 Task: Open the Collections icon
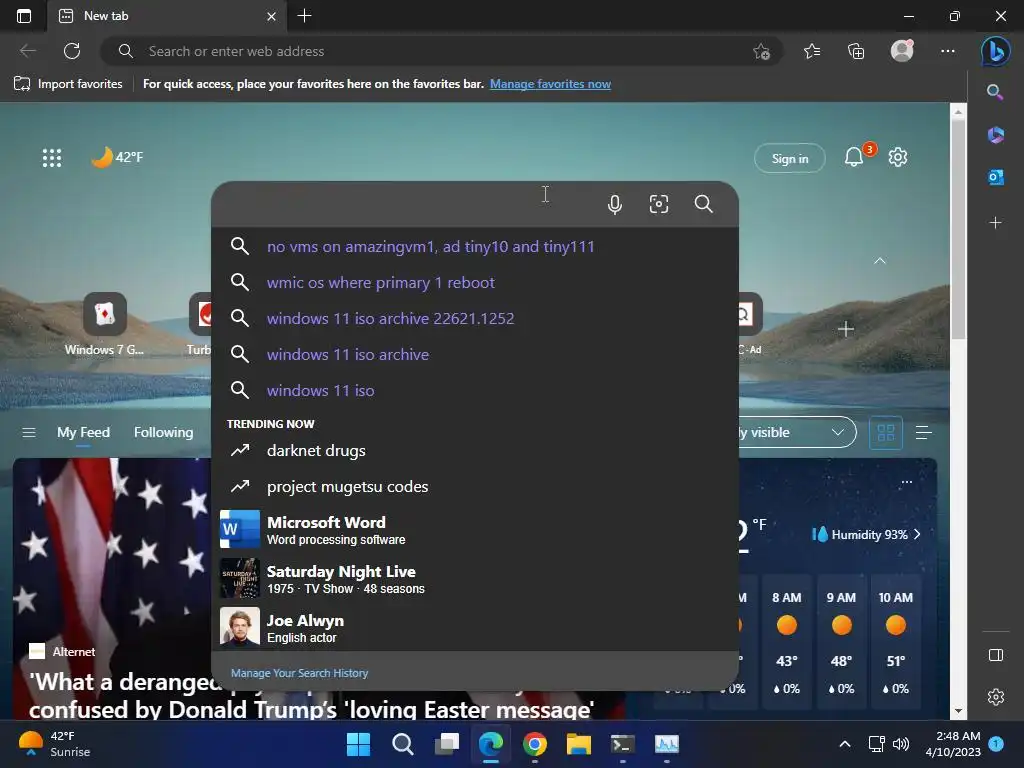[x=856, y=51]
